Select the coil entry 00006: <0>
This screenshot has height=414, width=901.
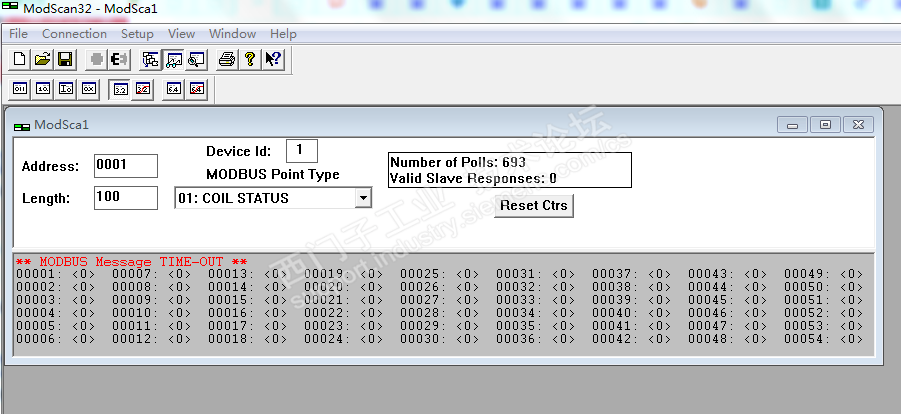55,339
